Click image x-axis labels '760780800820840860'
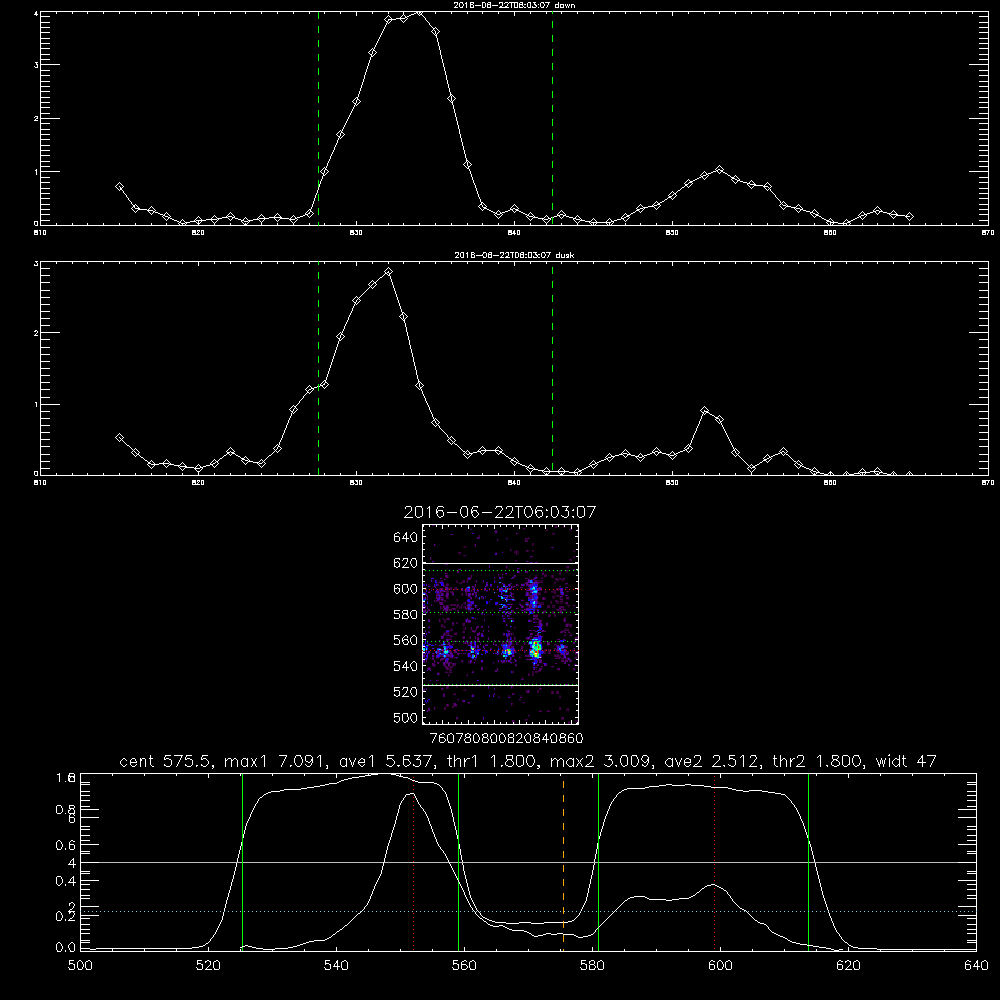This screenshot has height=1000, width=1000. [x=506, y=739]
